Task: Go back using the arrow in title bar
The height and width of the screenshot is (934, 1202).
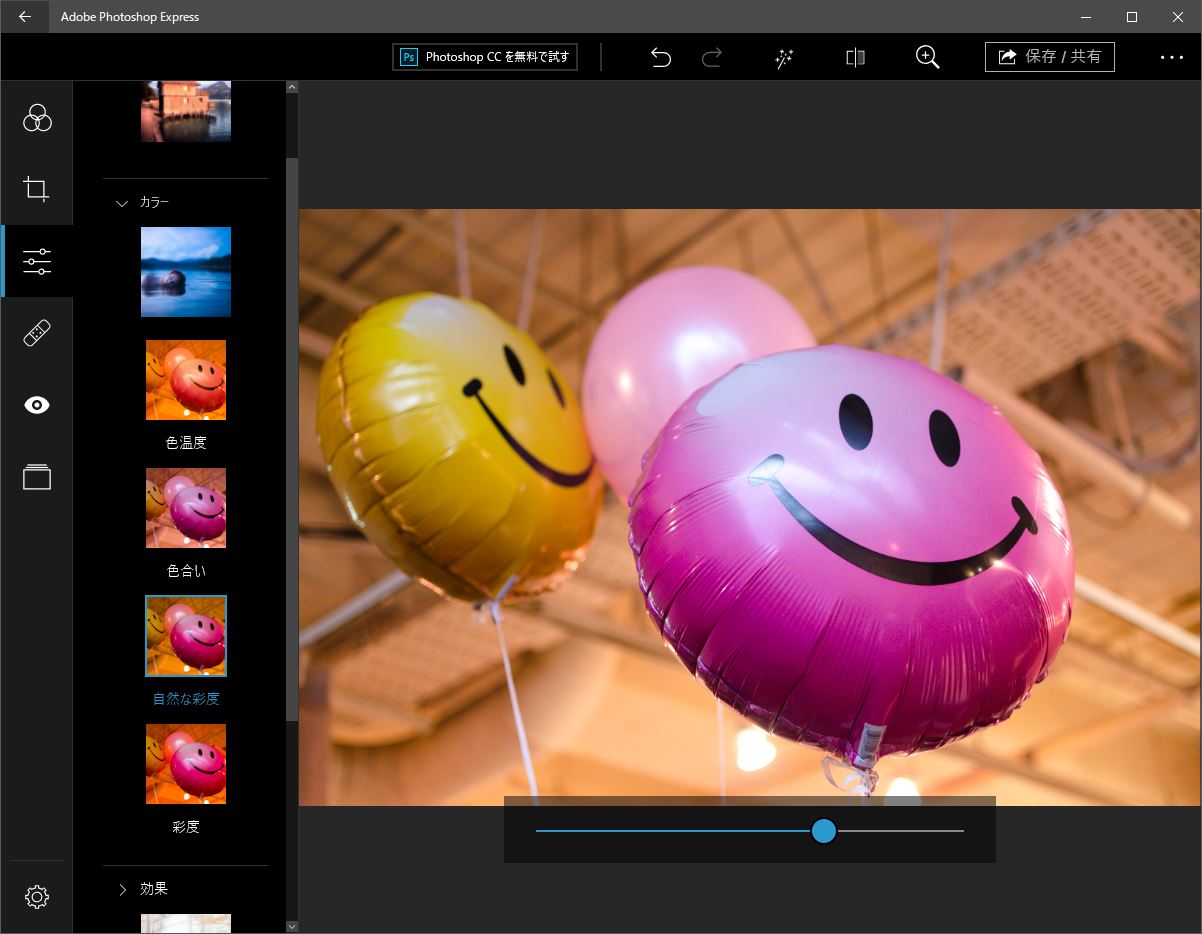Action: 25,17
